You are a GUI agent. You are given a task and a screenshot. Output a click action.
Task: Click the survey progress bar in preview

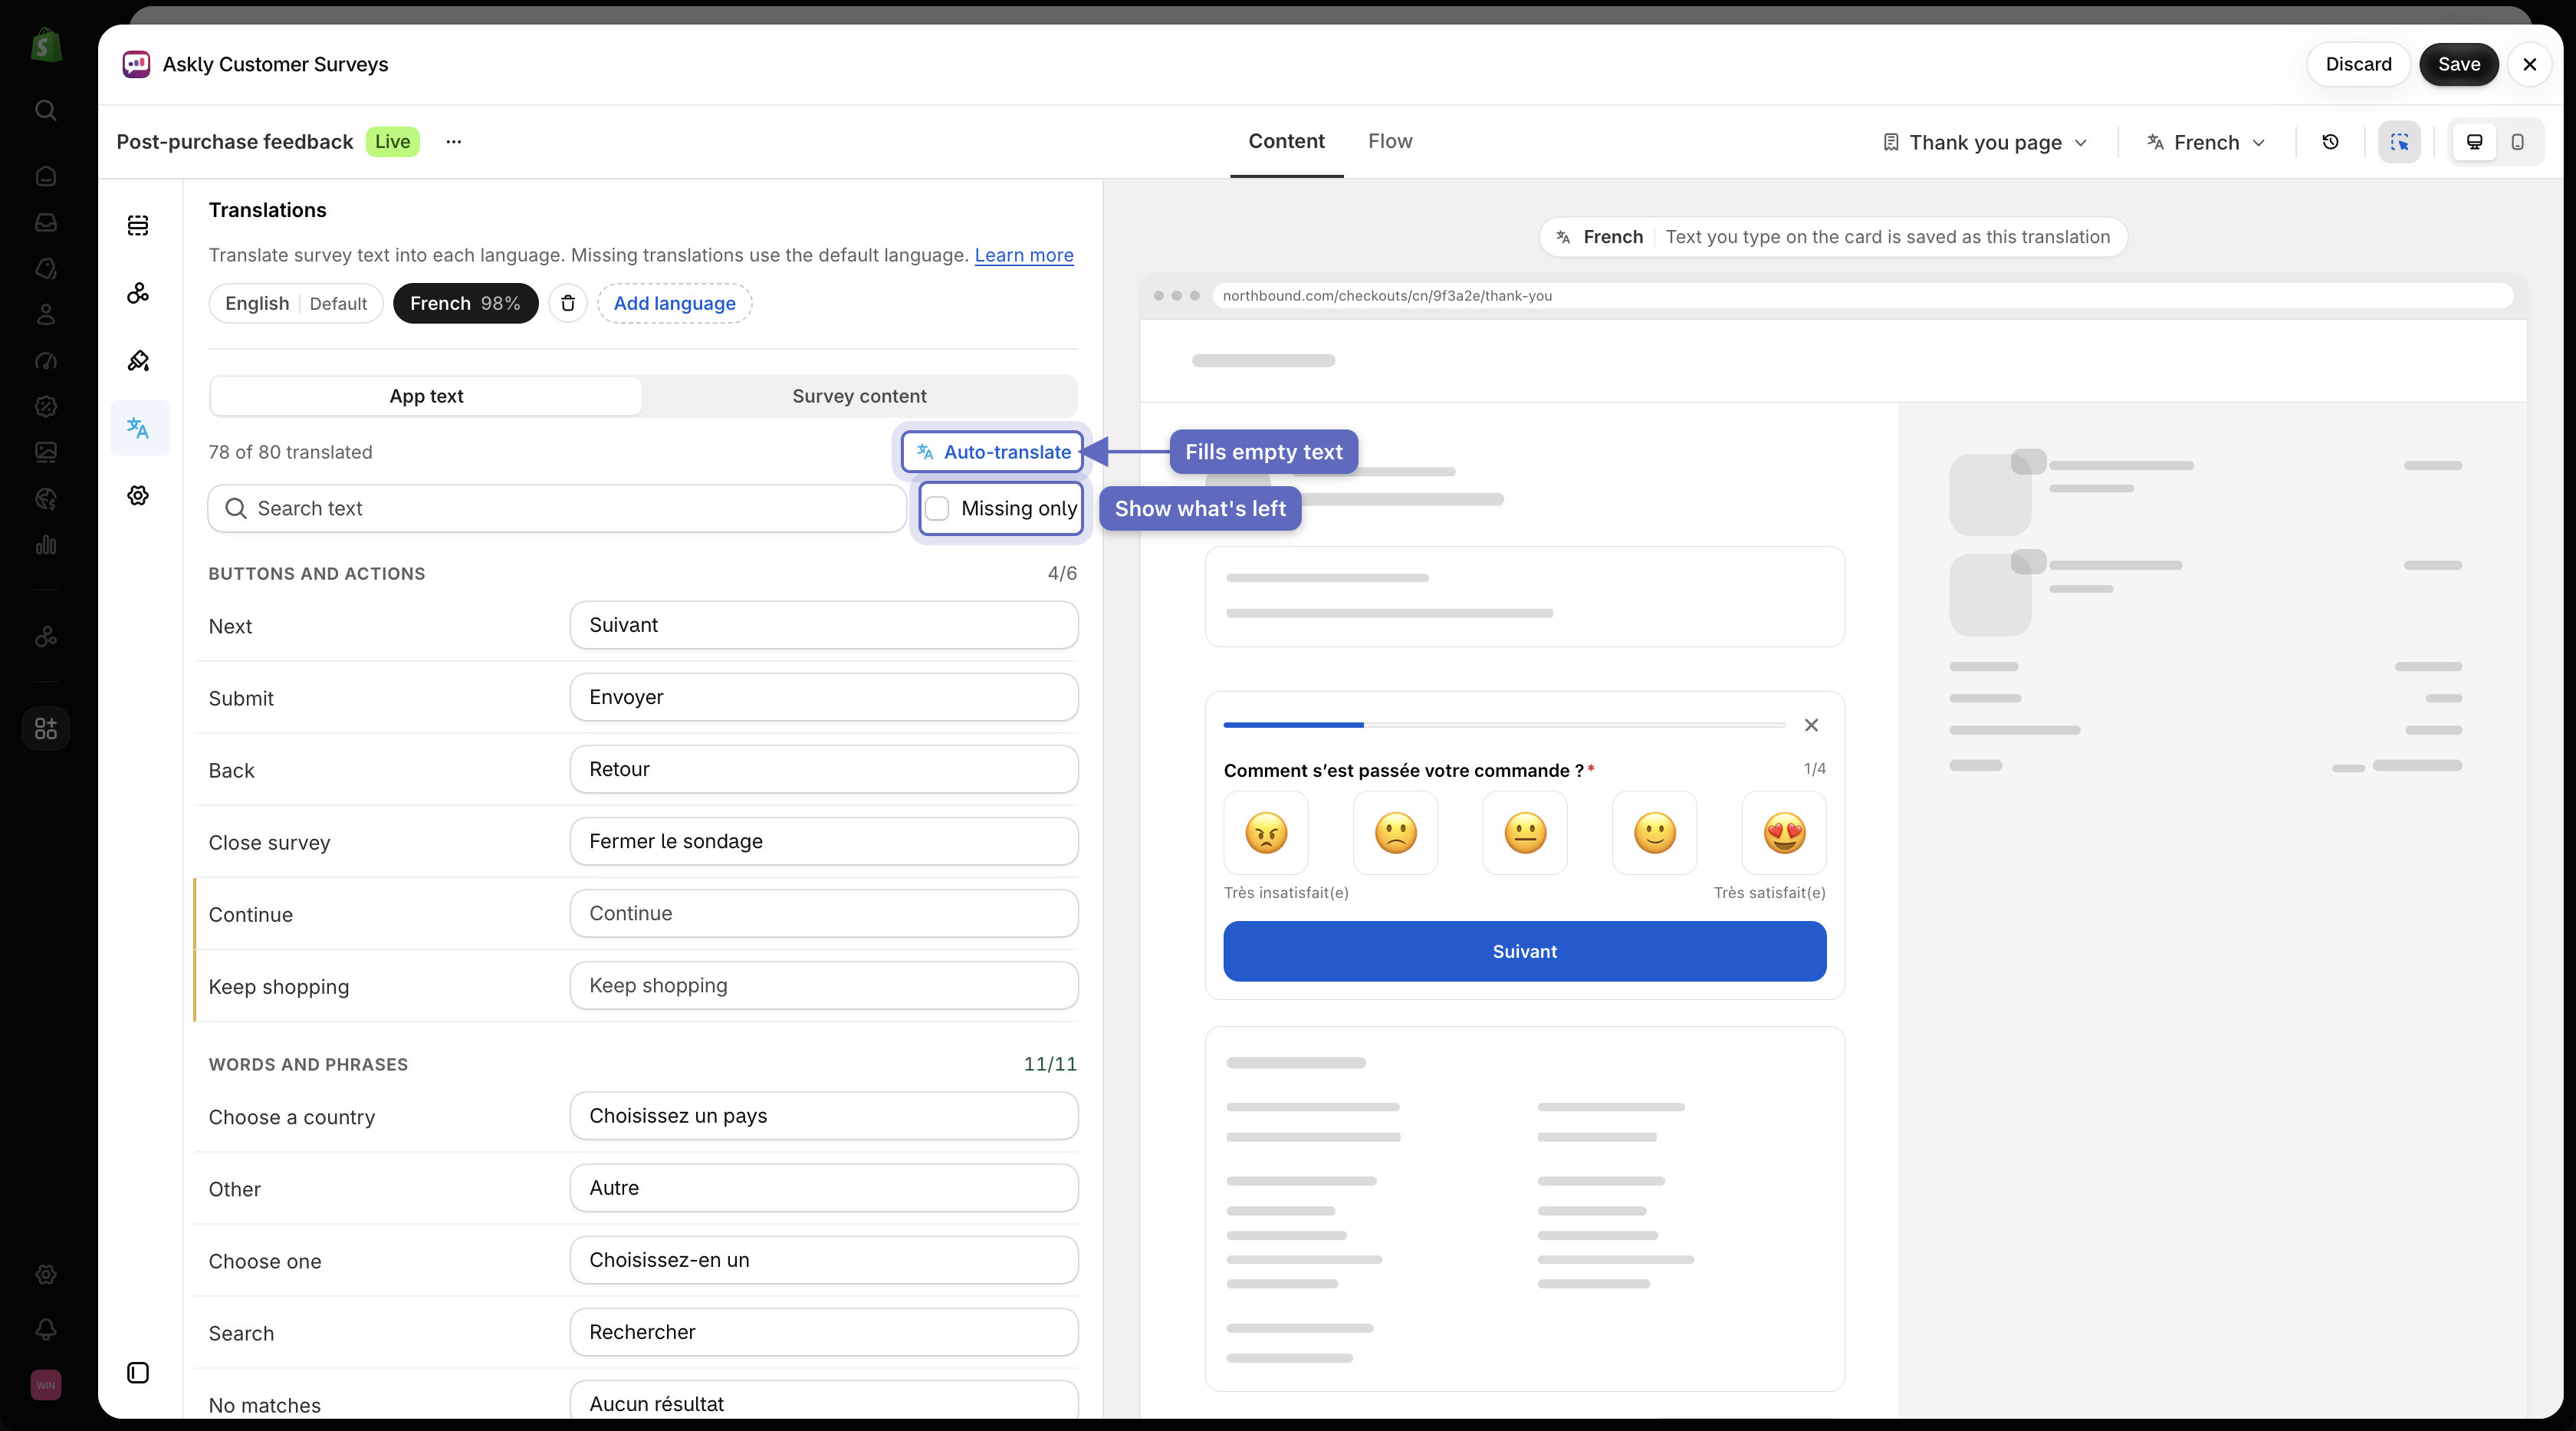(1503, 724)
